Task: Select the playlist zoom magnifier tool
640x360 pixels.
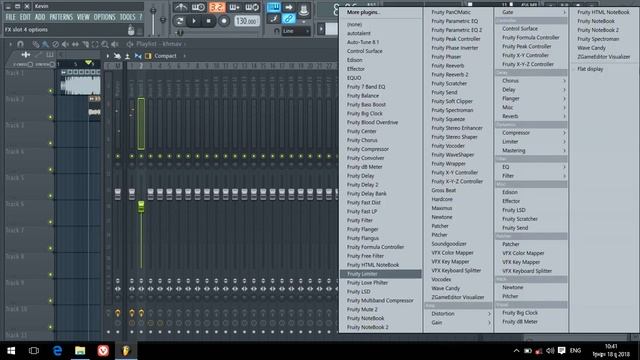Action: [105, 44]
